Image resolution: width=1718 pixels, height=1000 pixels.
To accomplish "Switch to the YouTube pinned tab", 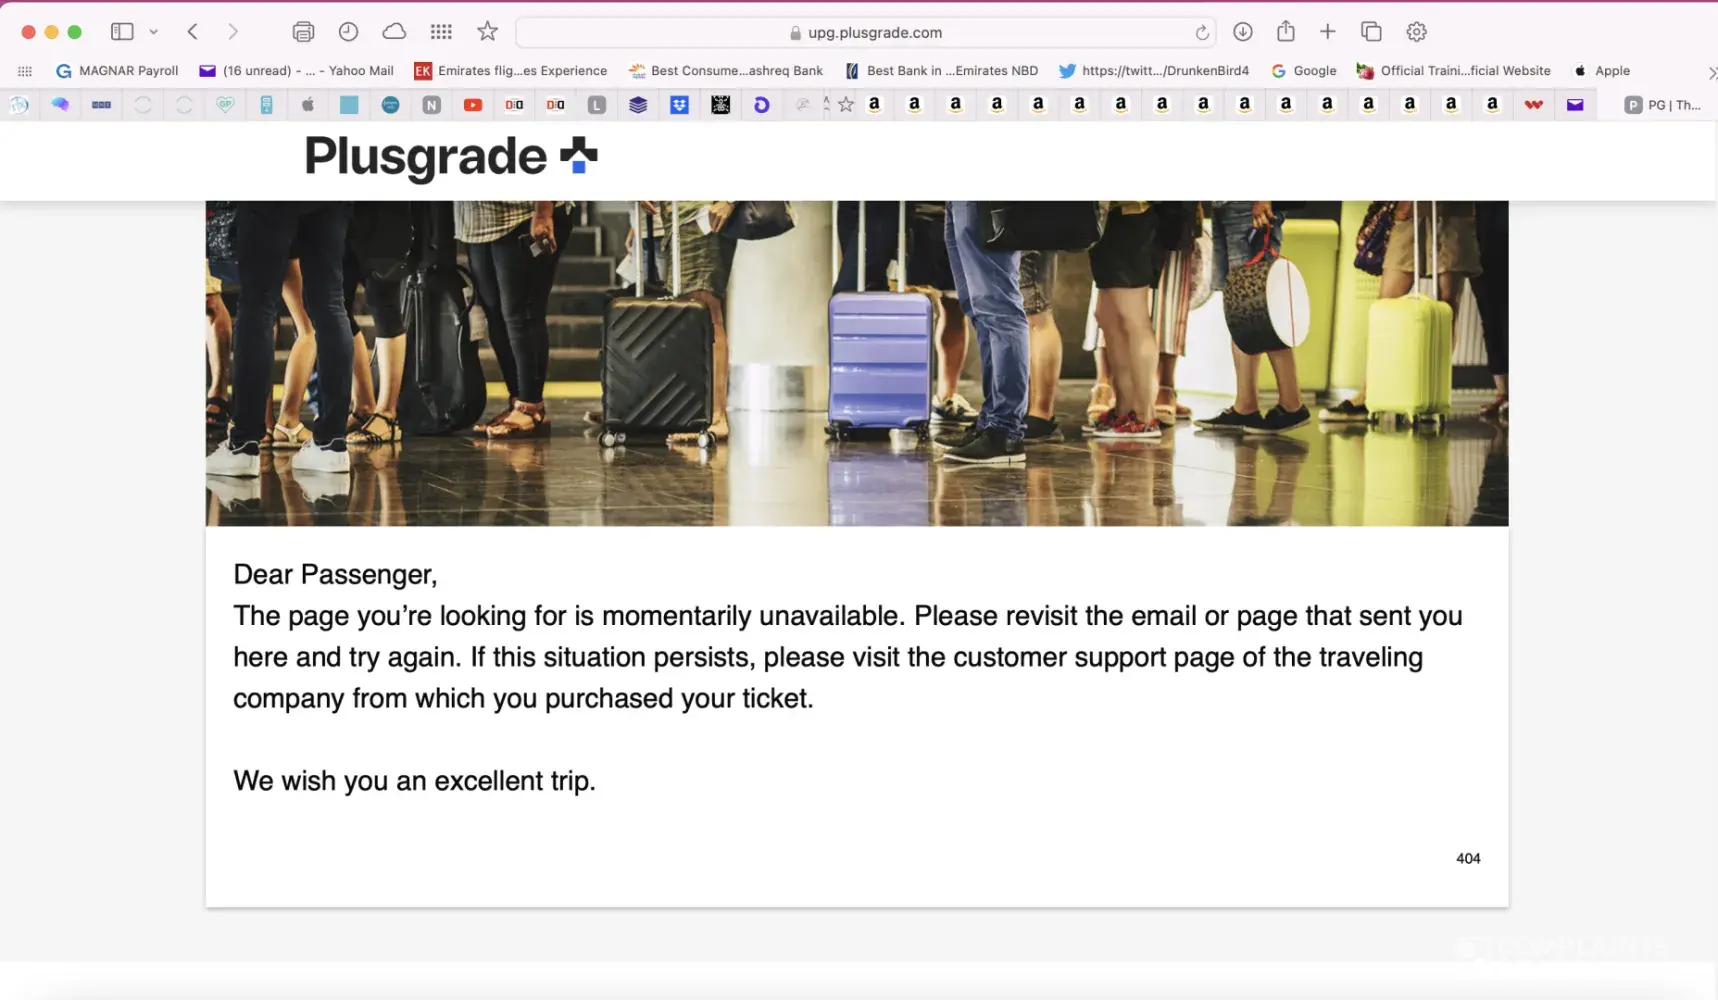I will pyautogui.click(x=473, y=105).
